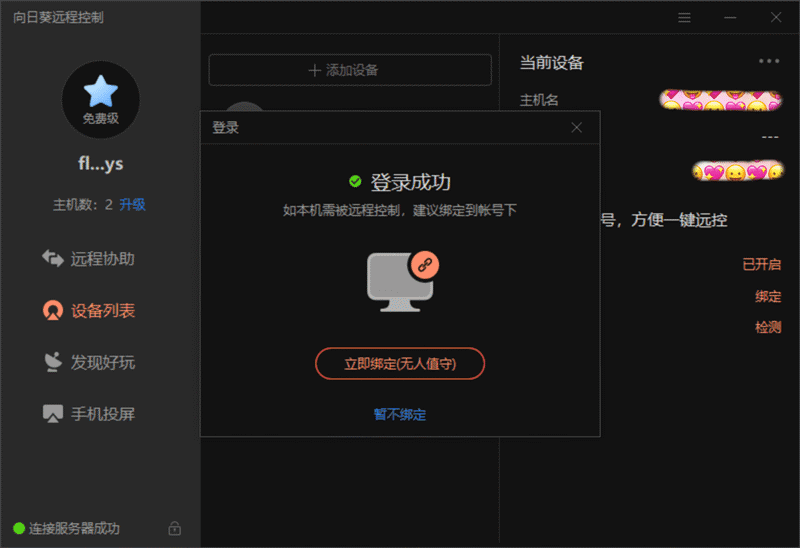This screenshot has height=548, width=800.
Task: Open 远程协助 remote assistance section
Action: click(88, 259)
